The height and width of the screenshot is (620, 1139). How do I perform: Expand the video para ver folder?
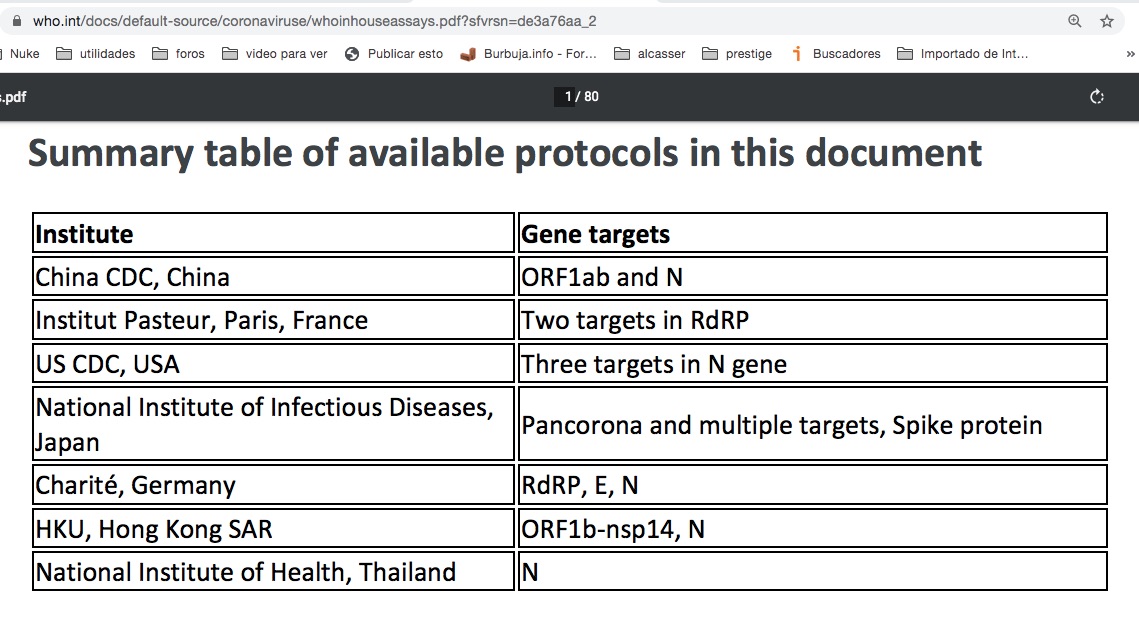(275, 54)
